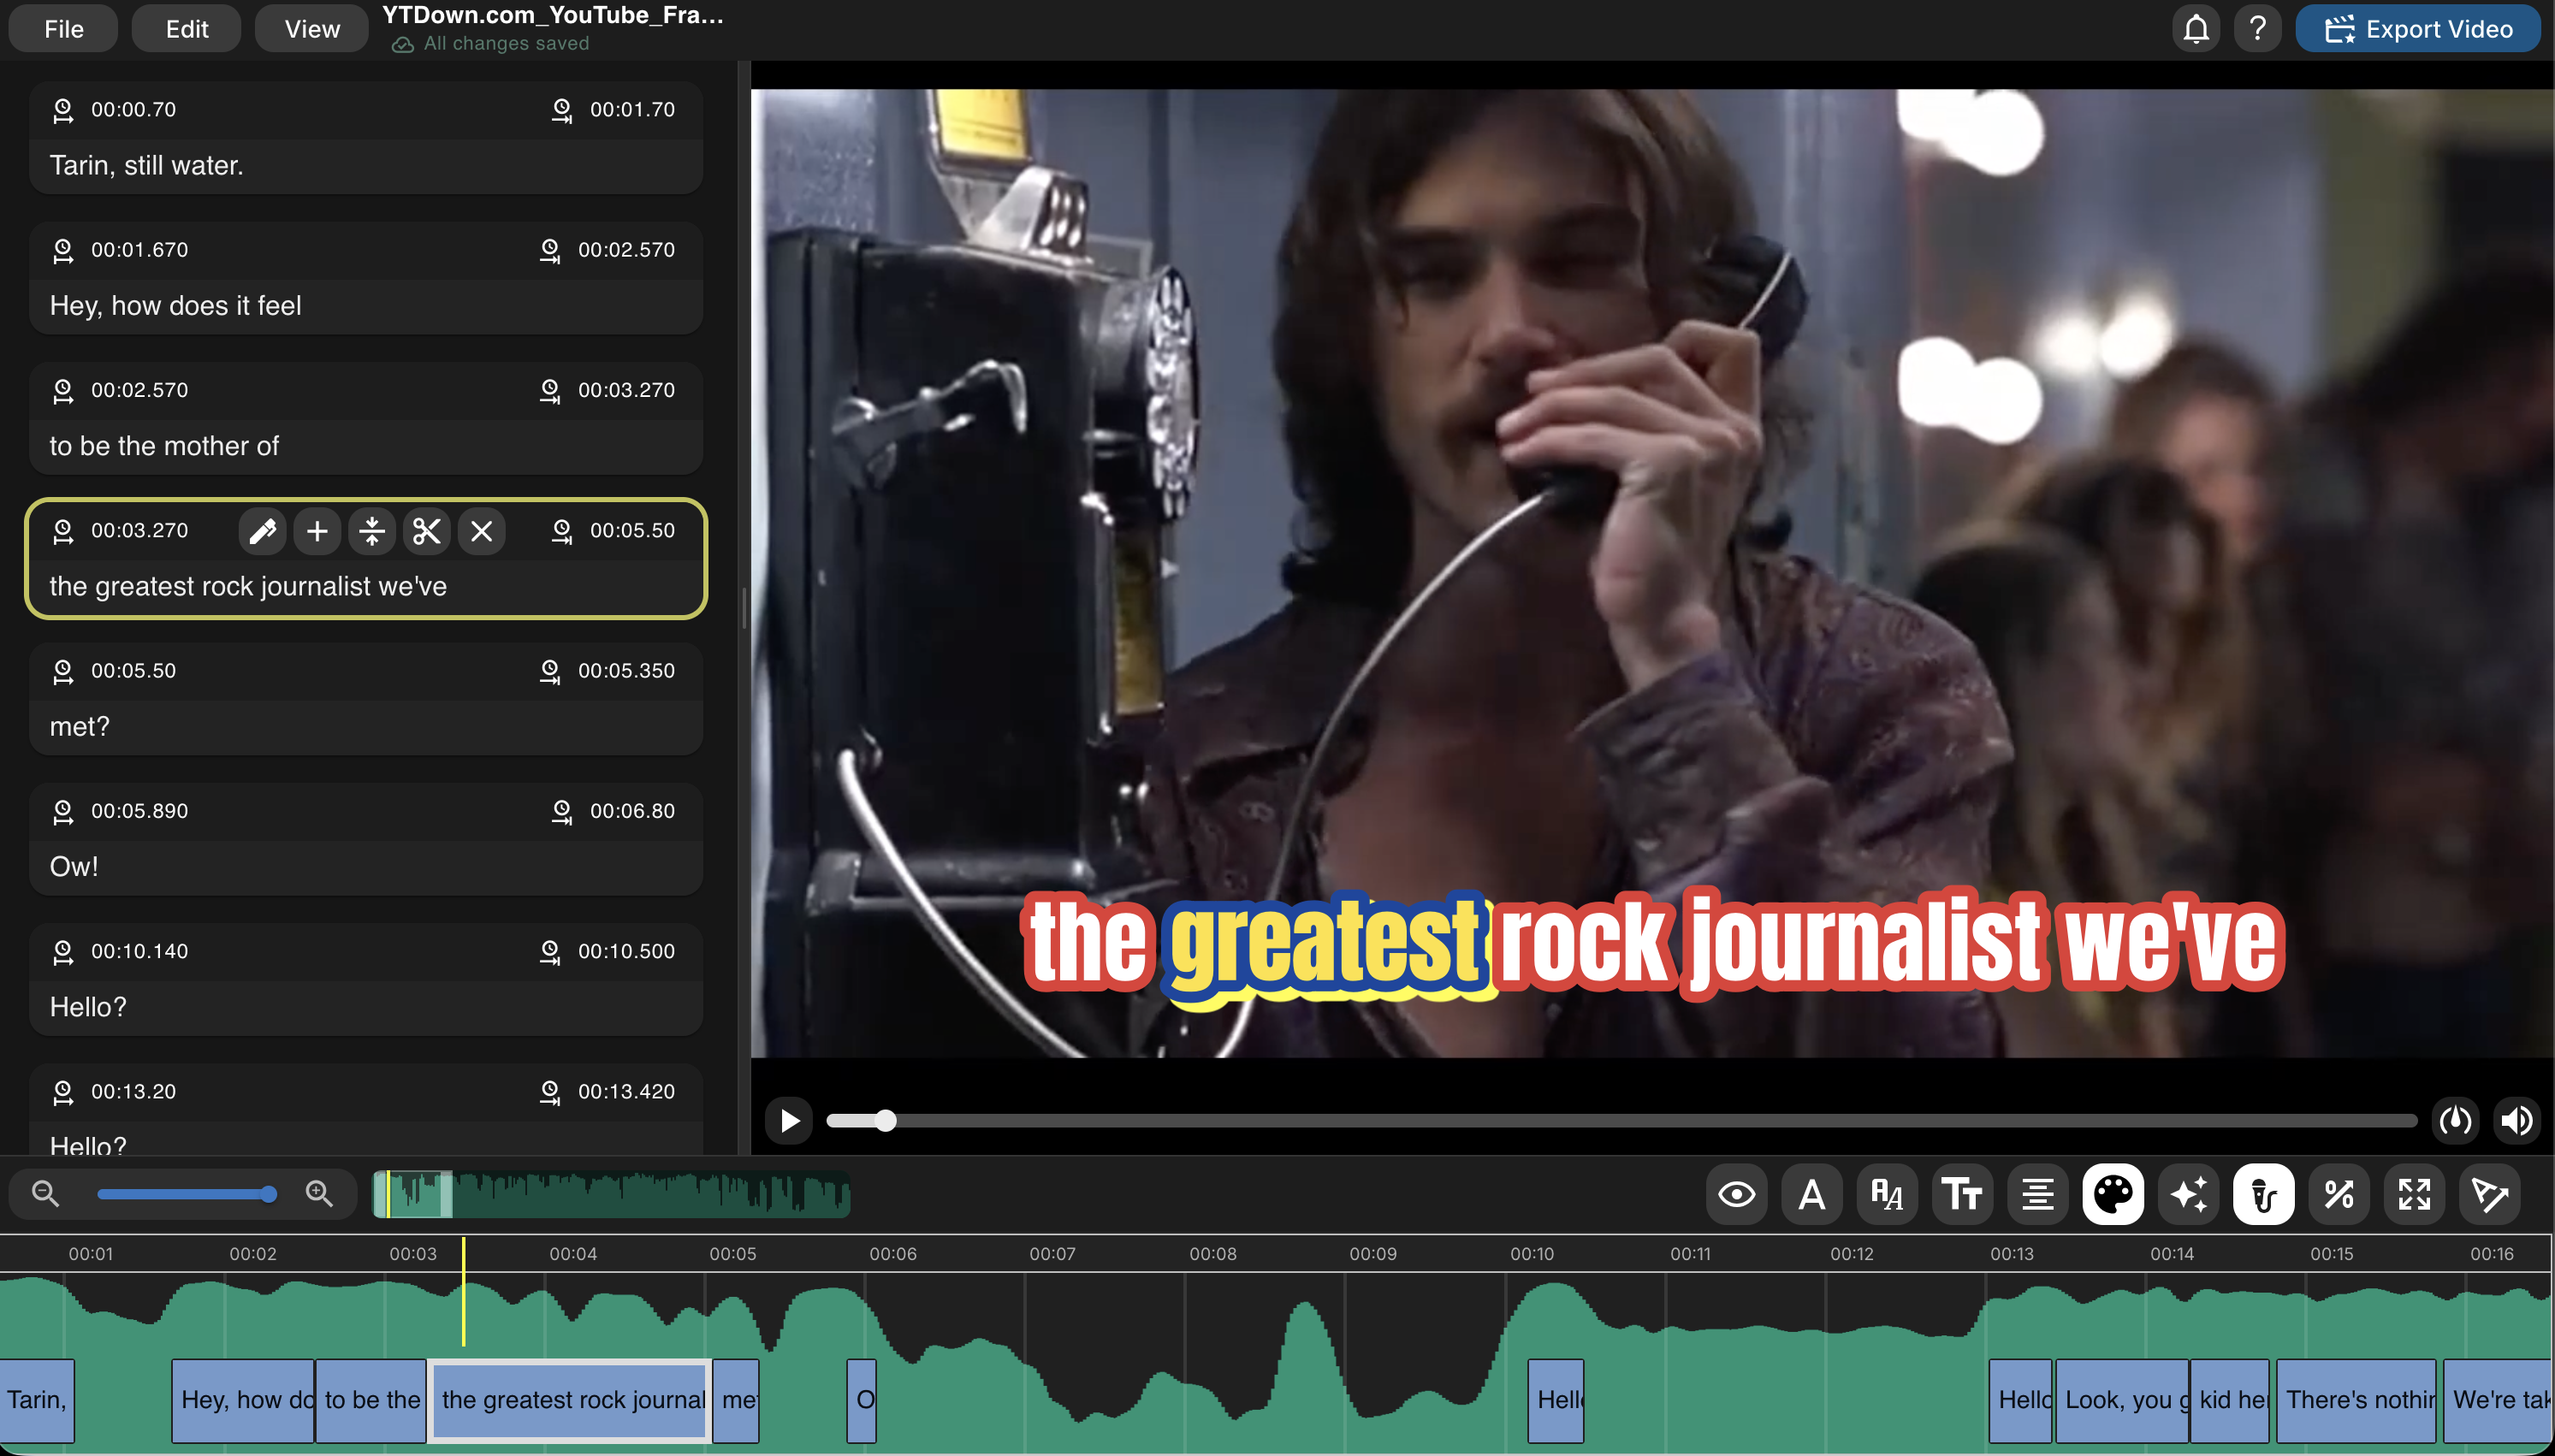Toggle the color palette tool

[x=2113, y=1194]
